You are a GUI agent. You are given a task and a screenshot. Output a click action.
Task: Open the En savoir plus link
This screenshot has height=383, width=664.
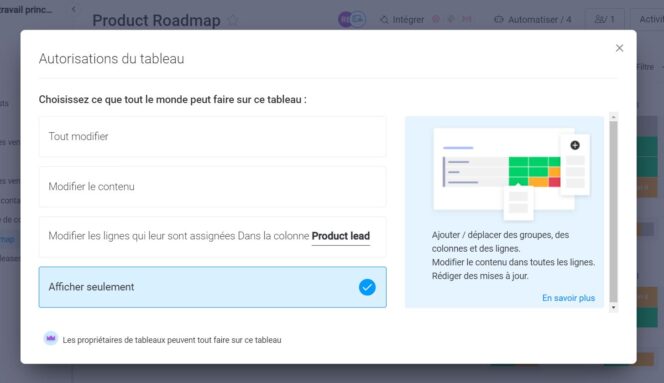click(x=568, y=298)
